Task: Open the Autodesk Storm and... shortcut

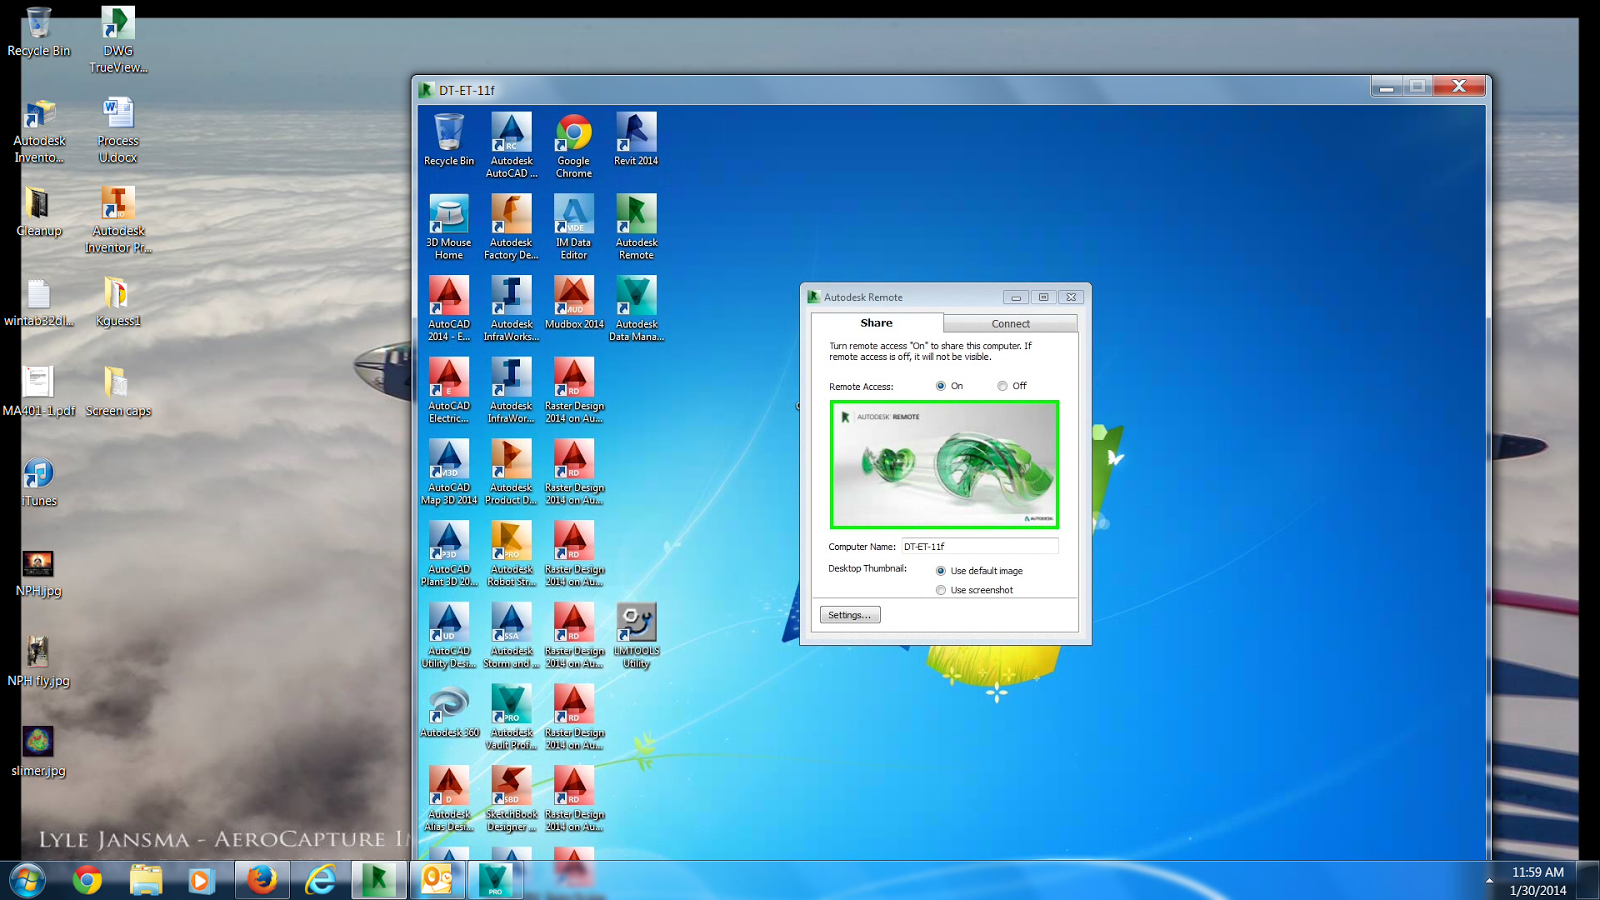Action: [511, 637]
